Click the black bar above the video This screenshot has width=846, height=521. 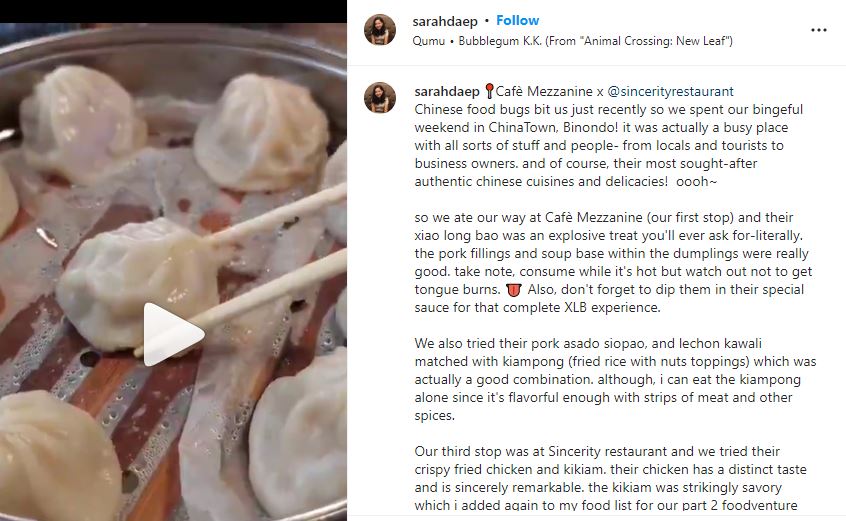(x=173, y=11)
